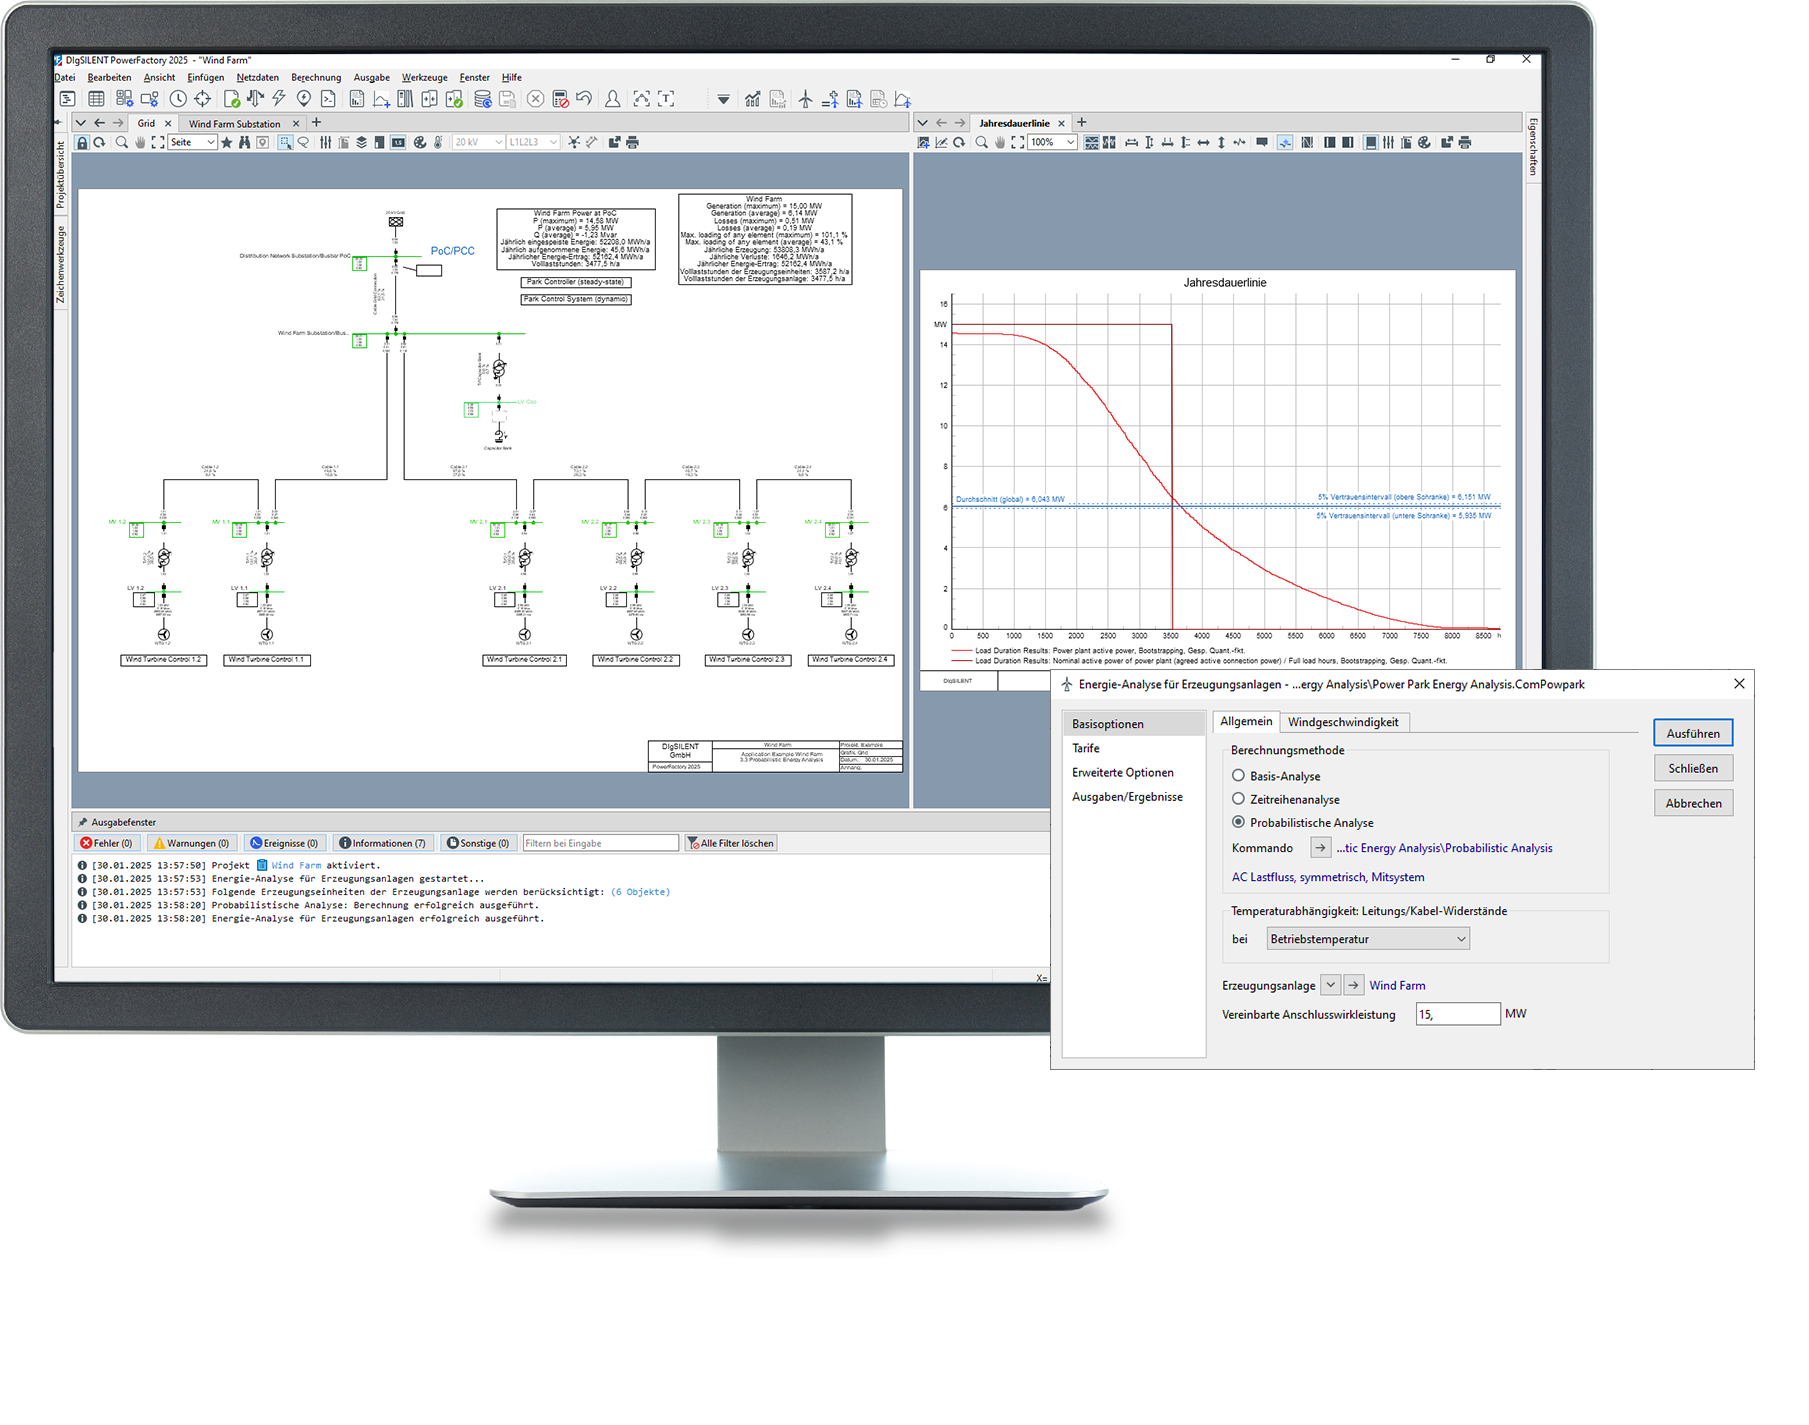Open the Betriebstemperatur dropdown
This screenshot has width=1809, height=1425.
(1367, 939)
